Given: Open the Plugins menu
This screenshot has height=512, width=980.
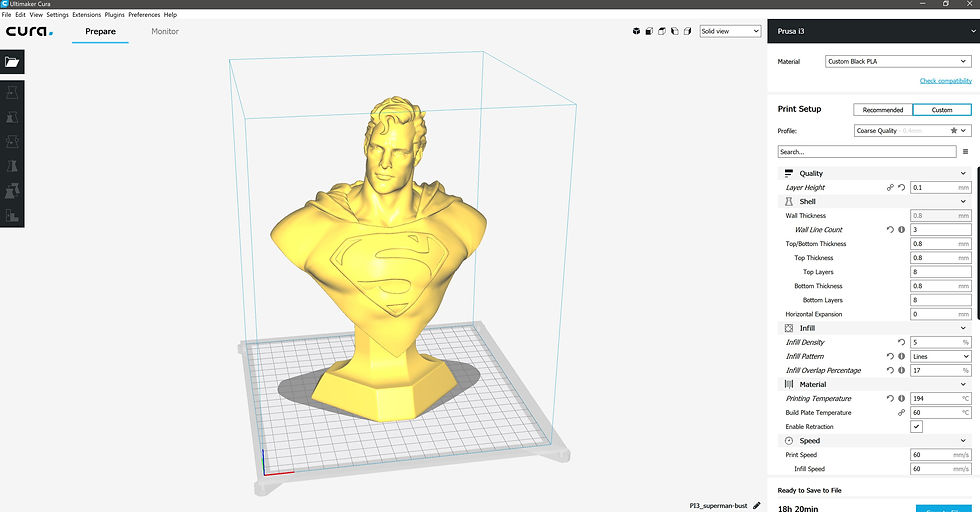Looking at the screenshot, I should (114, 14).
